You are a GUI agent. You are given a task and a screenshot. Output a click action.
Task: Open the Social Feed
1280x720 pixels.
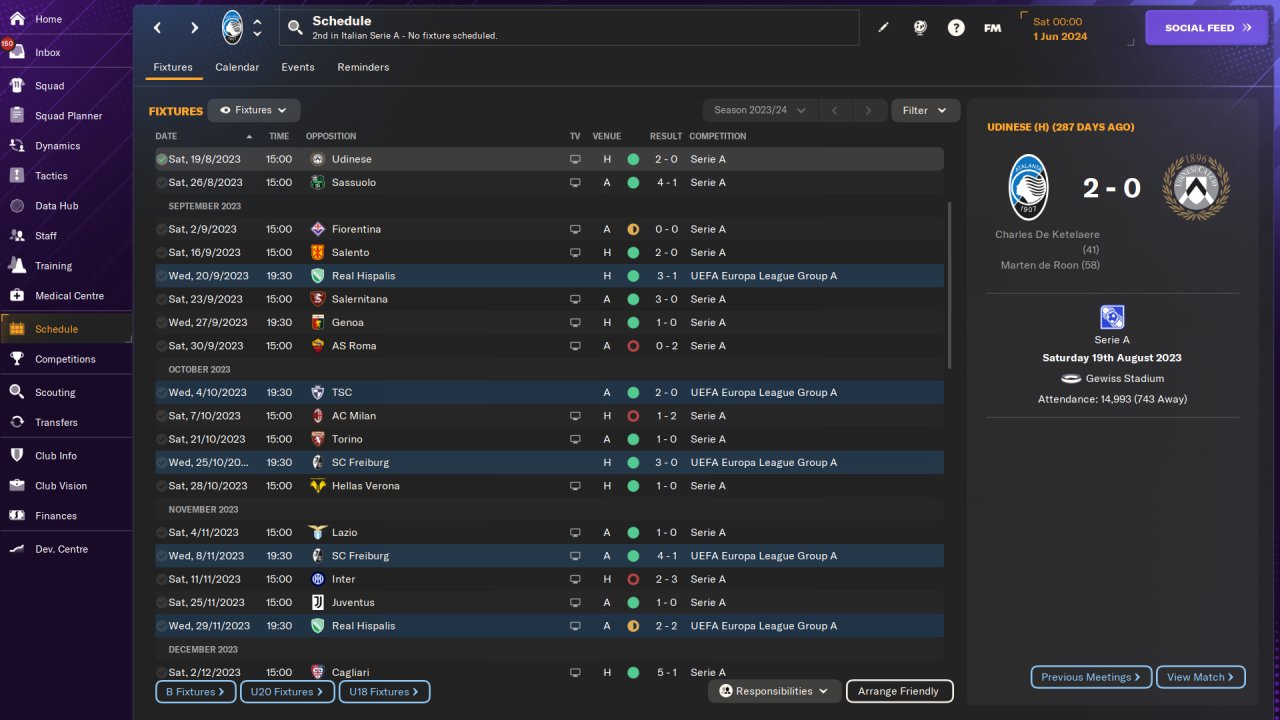coord(1207,28)
